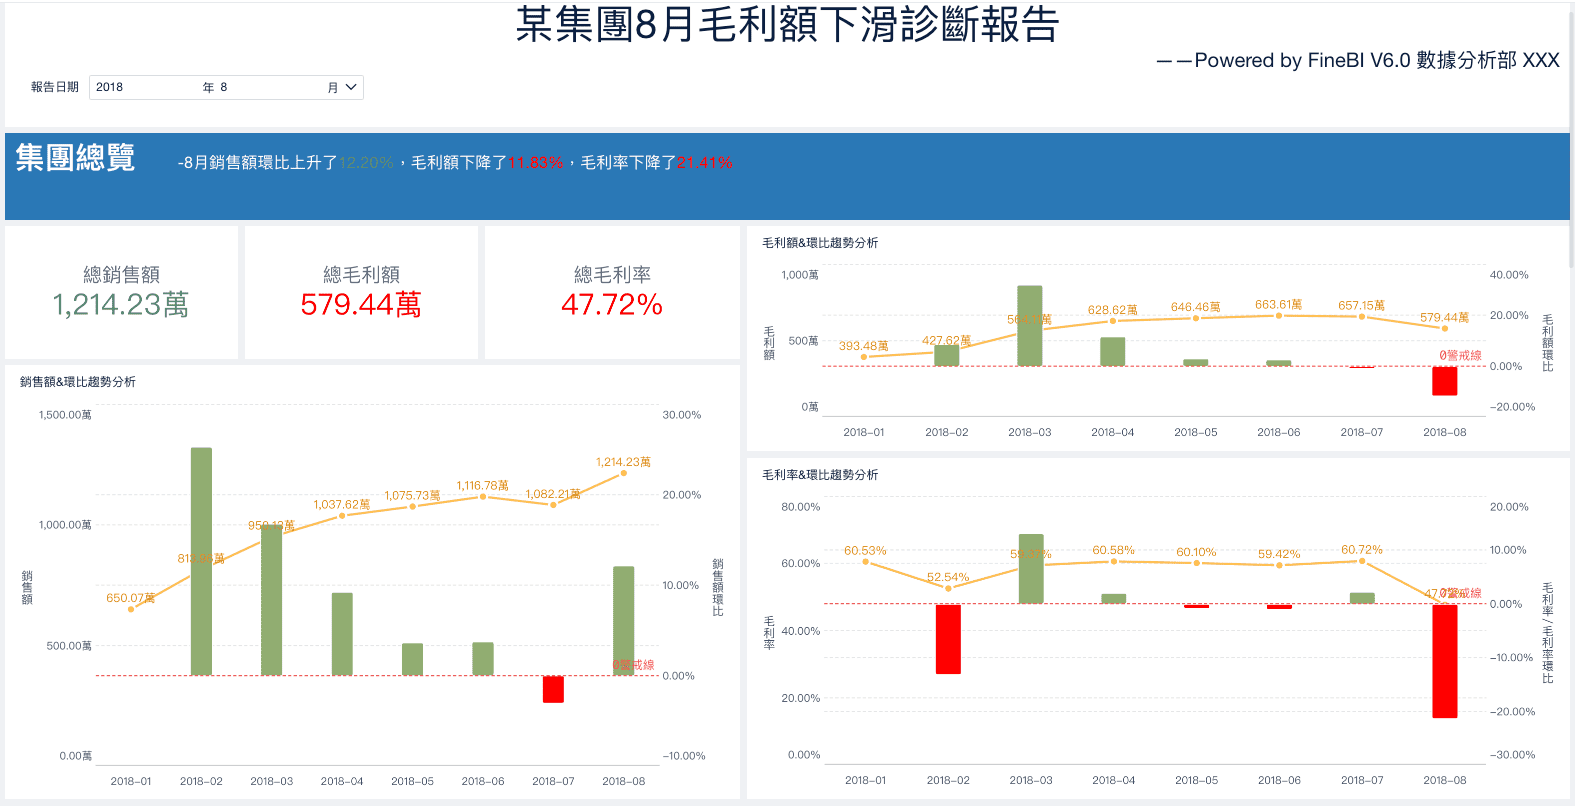
Task: Click the 663.61萬 data label in gross profit chart
Action: pos(1279,304)
